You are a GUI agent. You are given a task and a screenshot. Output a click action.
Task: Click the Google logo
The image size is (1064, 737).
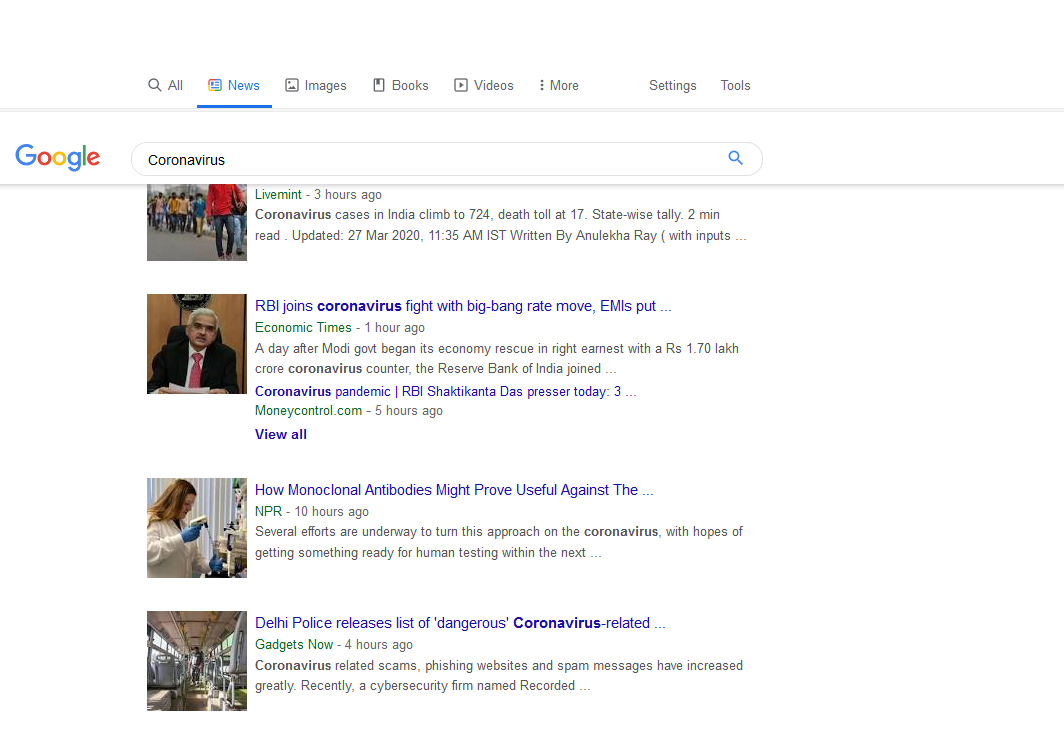coord(58,157)
